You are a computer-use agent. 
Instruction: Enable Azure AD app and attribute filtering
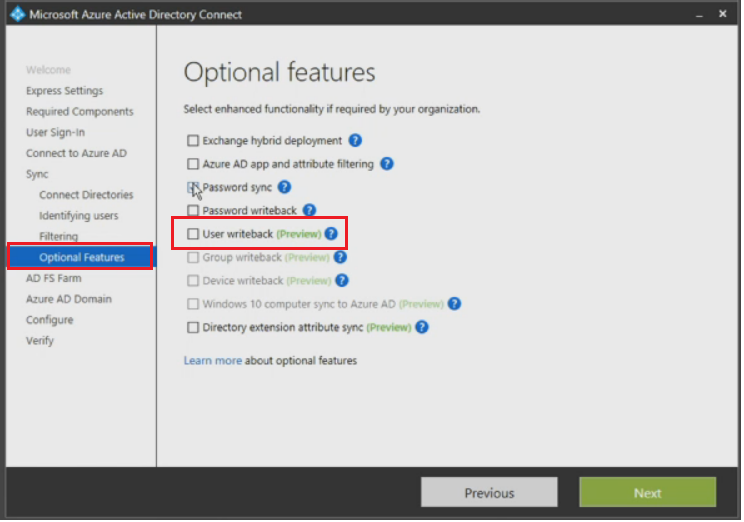[x=193, y=164]
